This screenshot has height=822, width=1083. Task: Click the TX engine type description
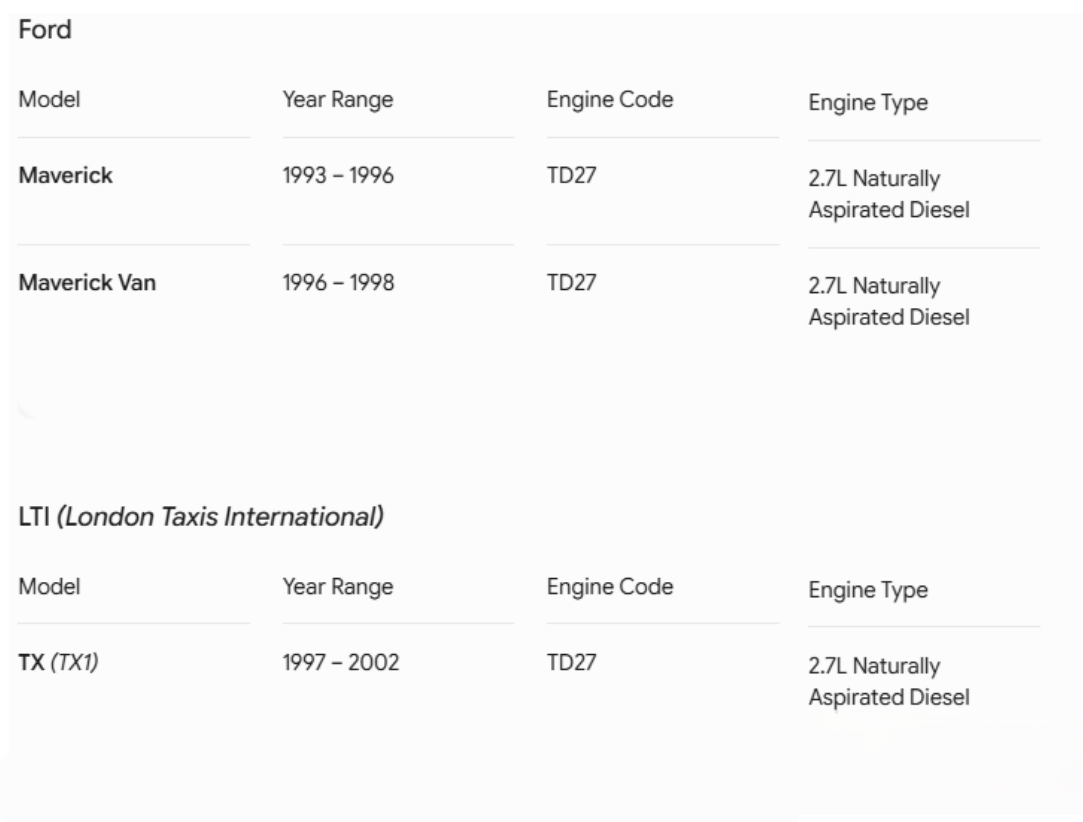click(x=889, y=681)
